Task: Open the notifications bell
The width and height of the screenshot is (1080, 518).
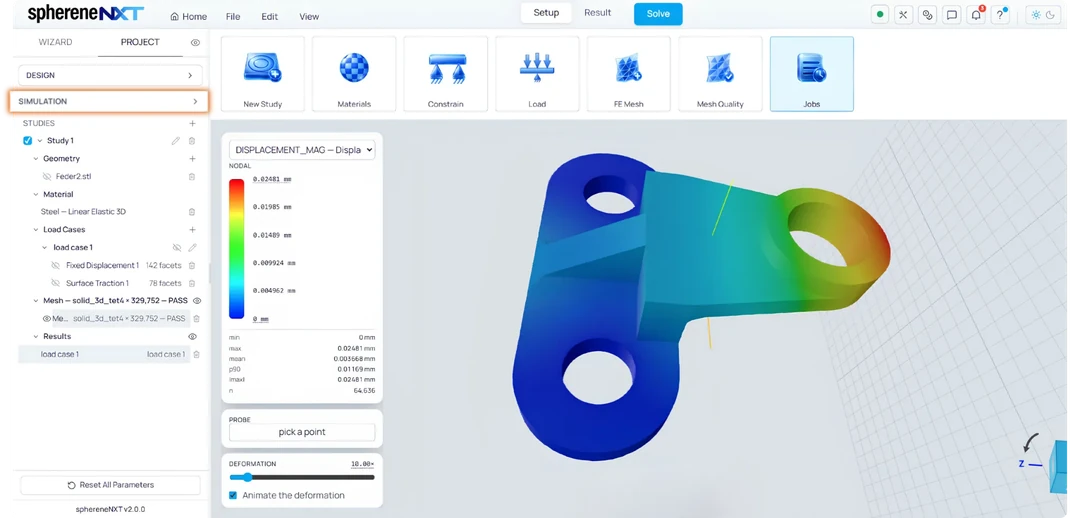Action: pos(976,14)
